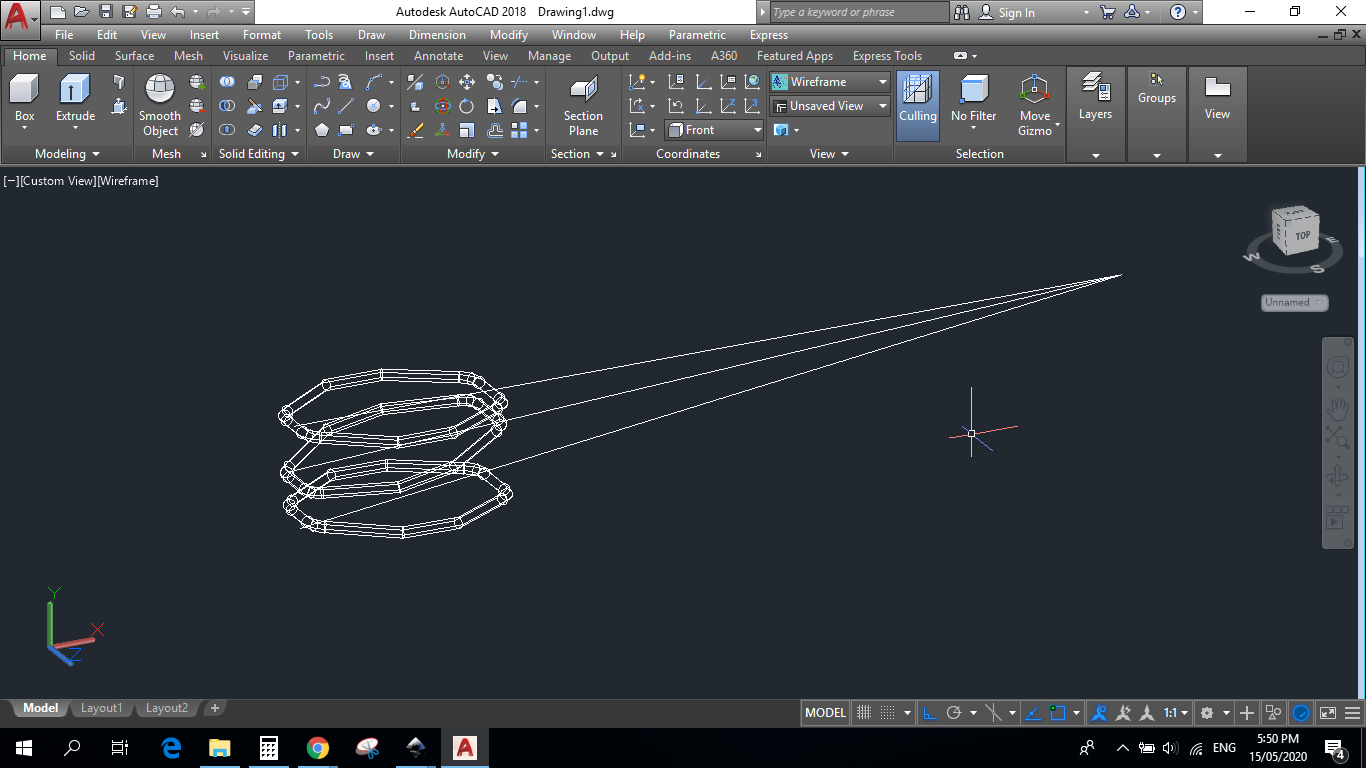
Task: Switch to the Mesh ribbon tab
Action: click(x=188, y=56)
